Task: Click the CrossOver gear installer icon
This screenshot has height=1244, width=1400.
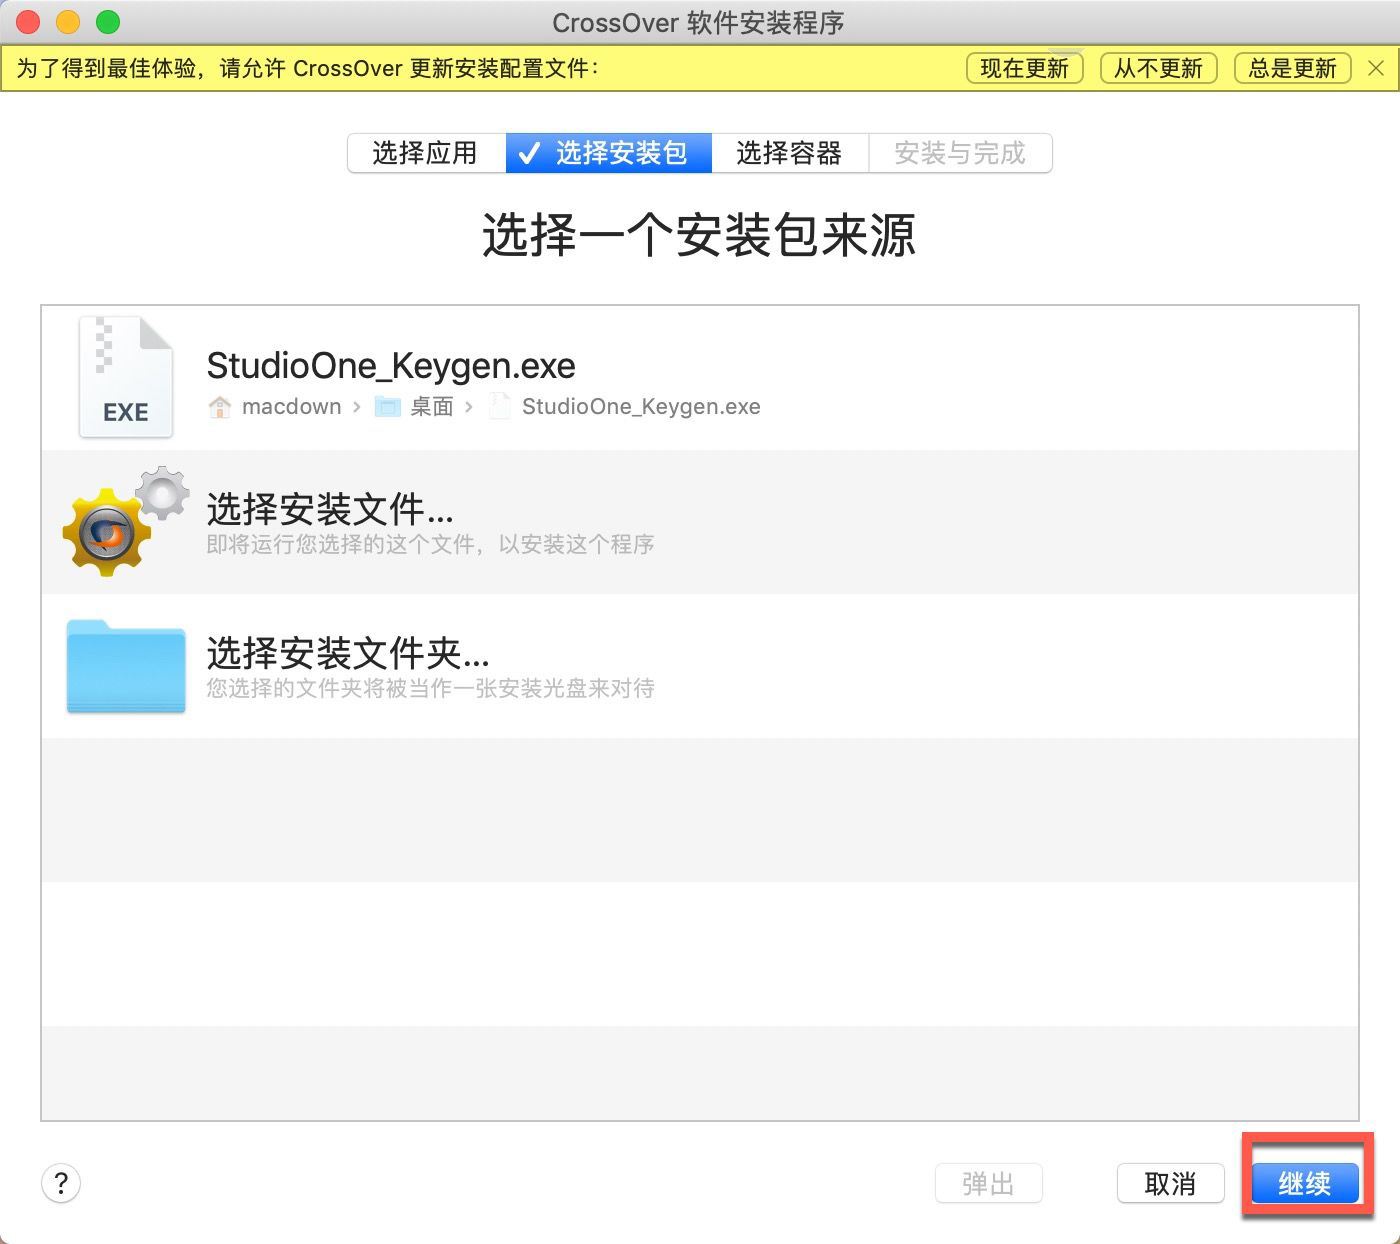Action: pyautogui.click(x=126, y=520)
